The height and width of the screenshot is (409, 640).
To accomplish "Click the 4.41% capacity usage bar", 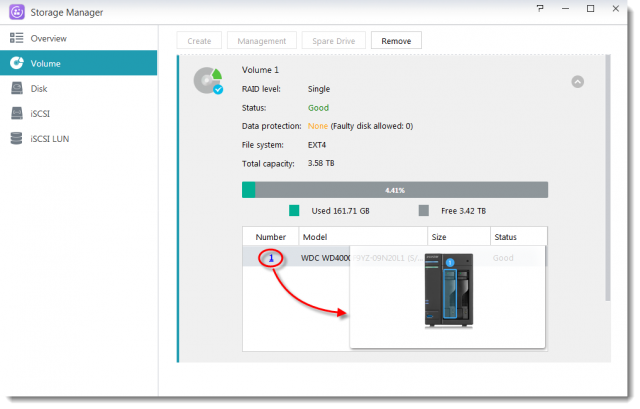I will point(395,189).
